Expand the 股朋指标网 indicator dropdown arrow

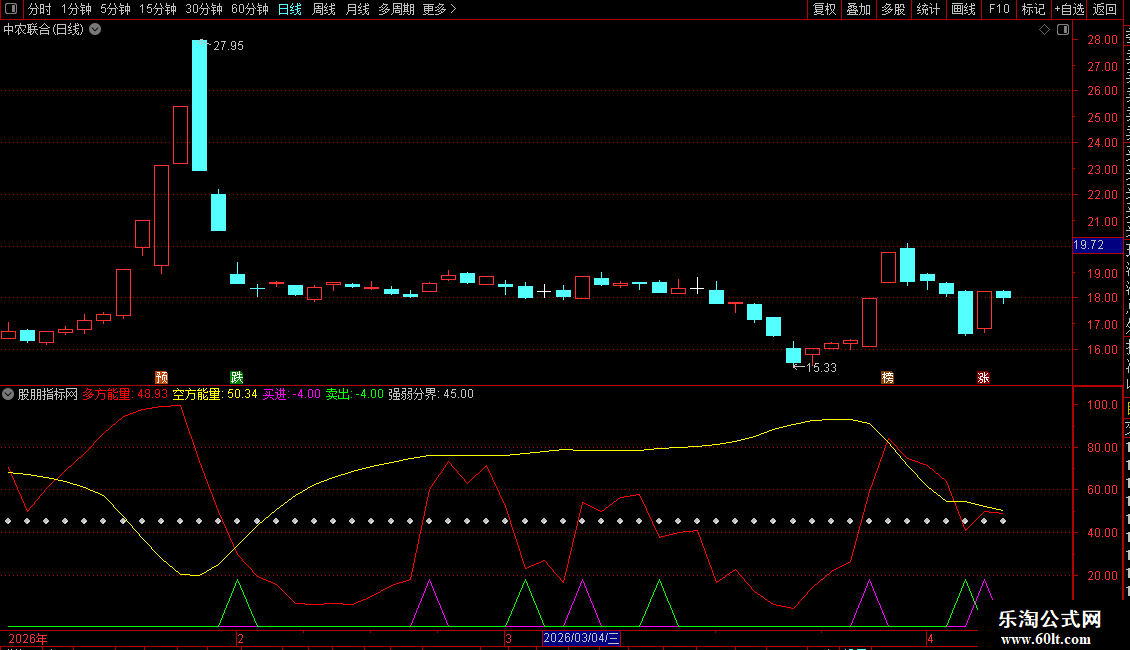[9, 394]
